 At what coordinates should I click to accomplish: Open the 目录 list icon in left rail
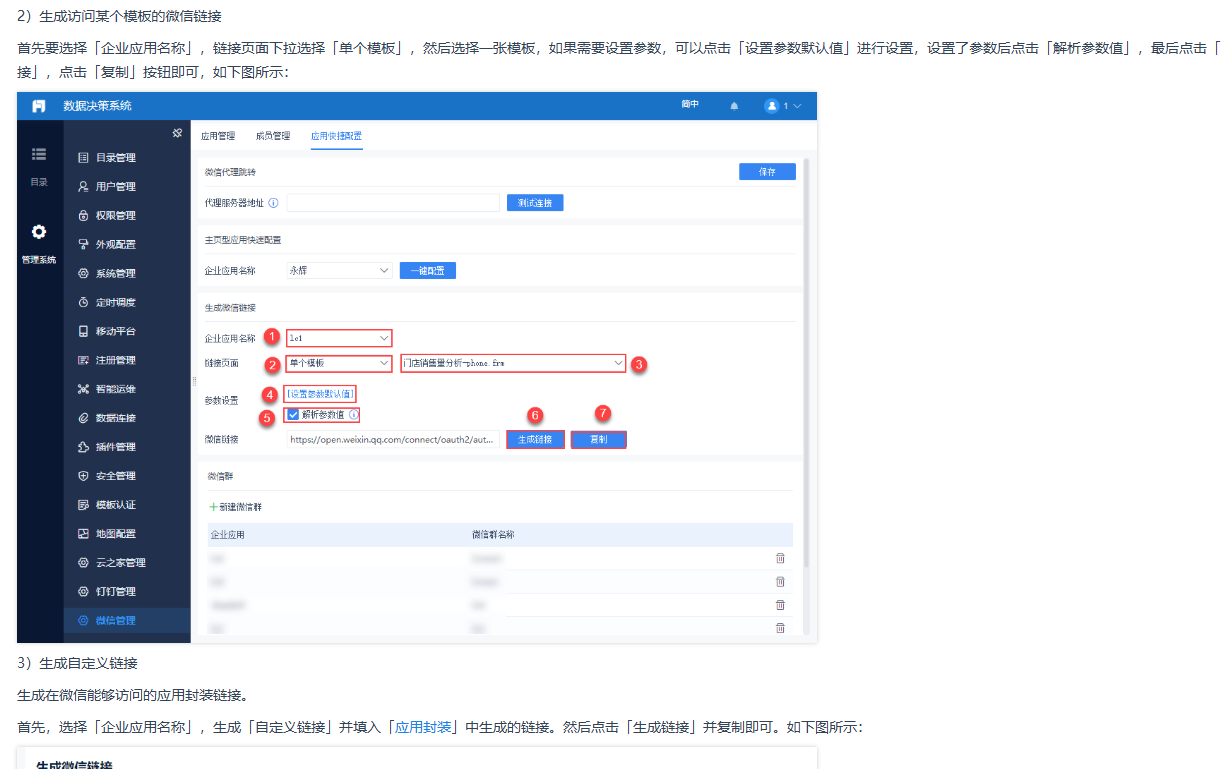39,154
